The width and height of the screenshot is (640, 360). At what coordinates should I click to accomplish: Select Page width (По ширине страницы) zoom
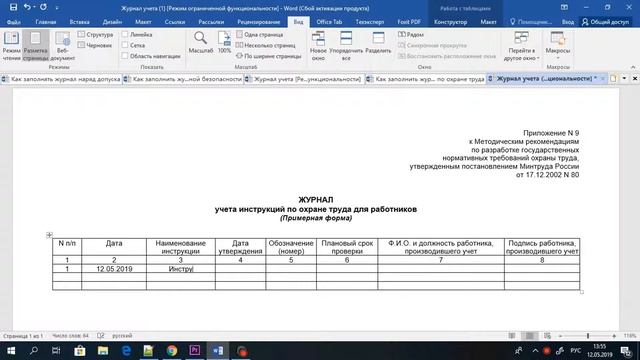click(269, 56)
